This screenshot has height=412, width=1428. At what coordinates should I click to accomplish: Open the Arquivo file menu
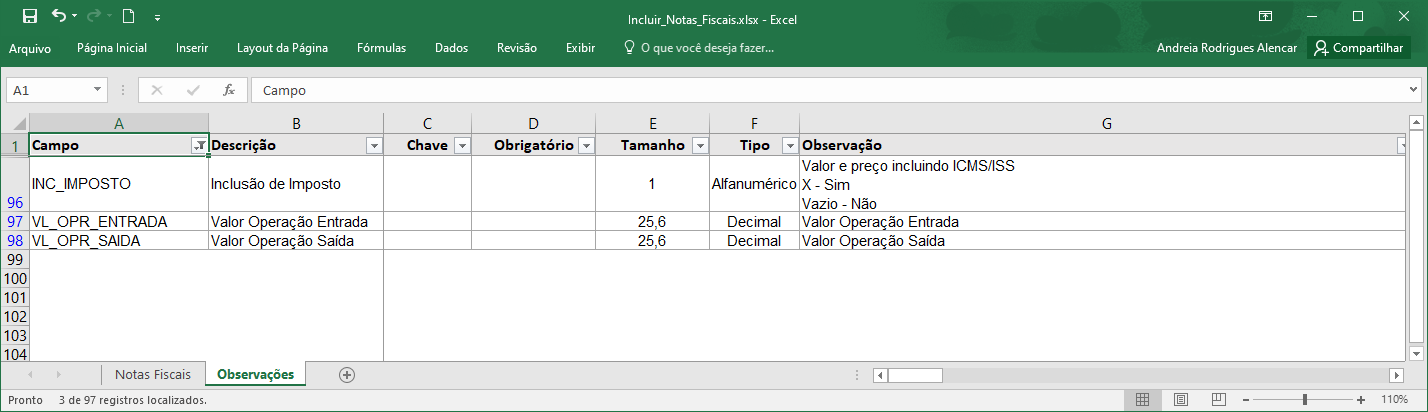coord(30,48)
